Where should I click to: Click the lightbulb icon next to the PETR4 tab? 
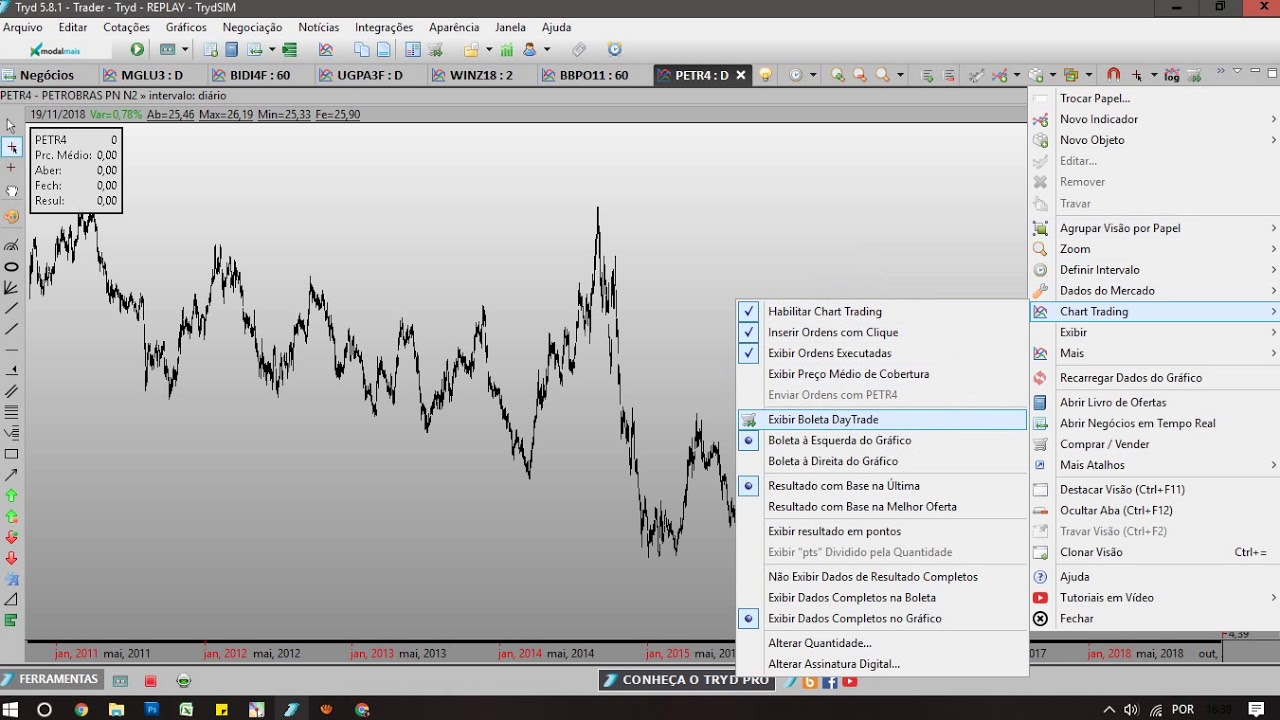click(x=765, y=75)
